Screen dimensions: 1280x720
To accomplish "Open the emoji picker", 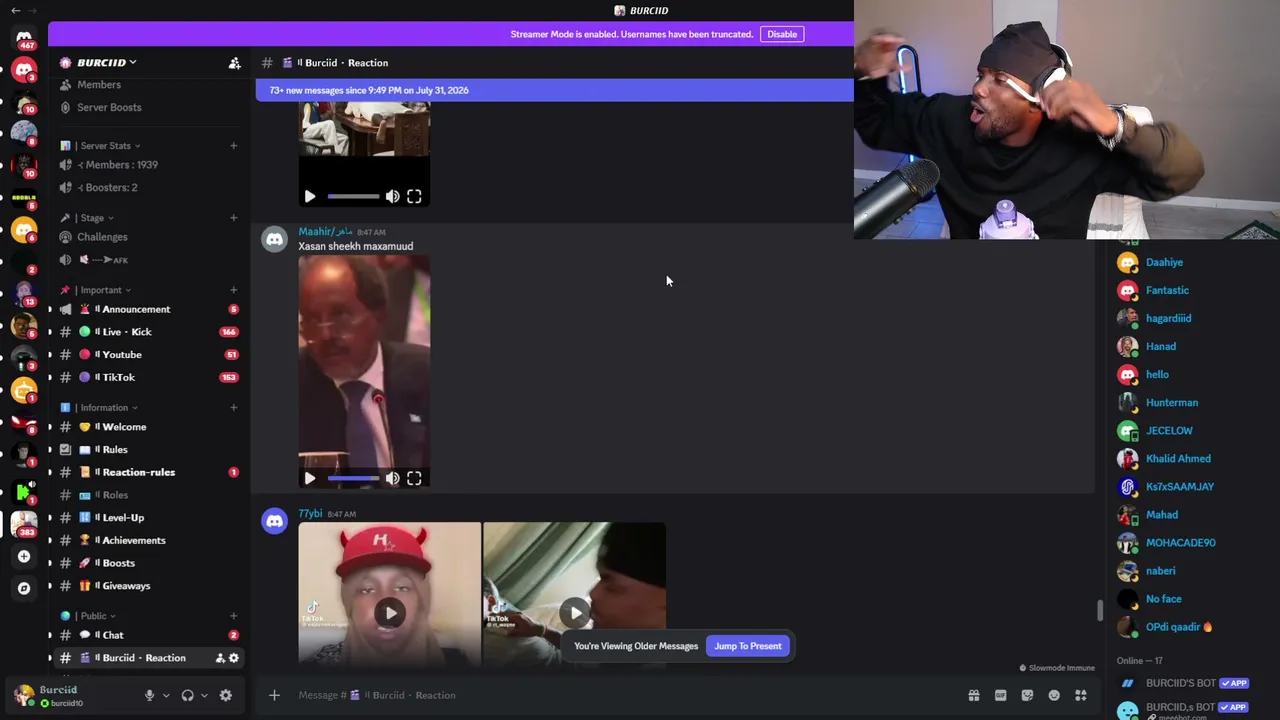I will tap(1054, 695).
